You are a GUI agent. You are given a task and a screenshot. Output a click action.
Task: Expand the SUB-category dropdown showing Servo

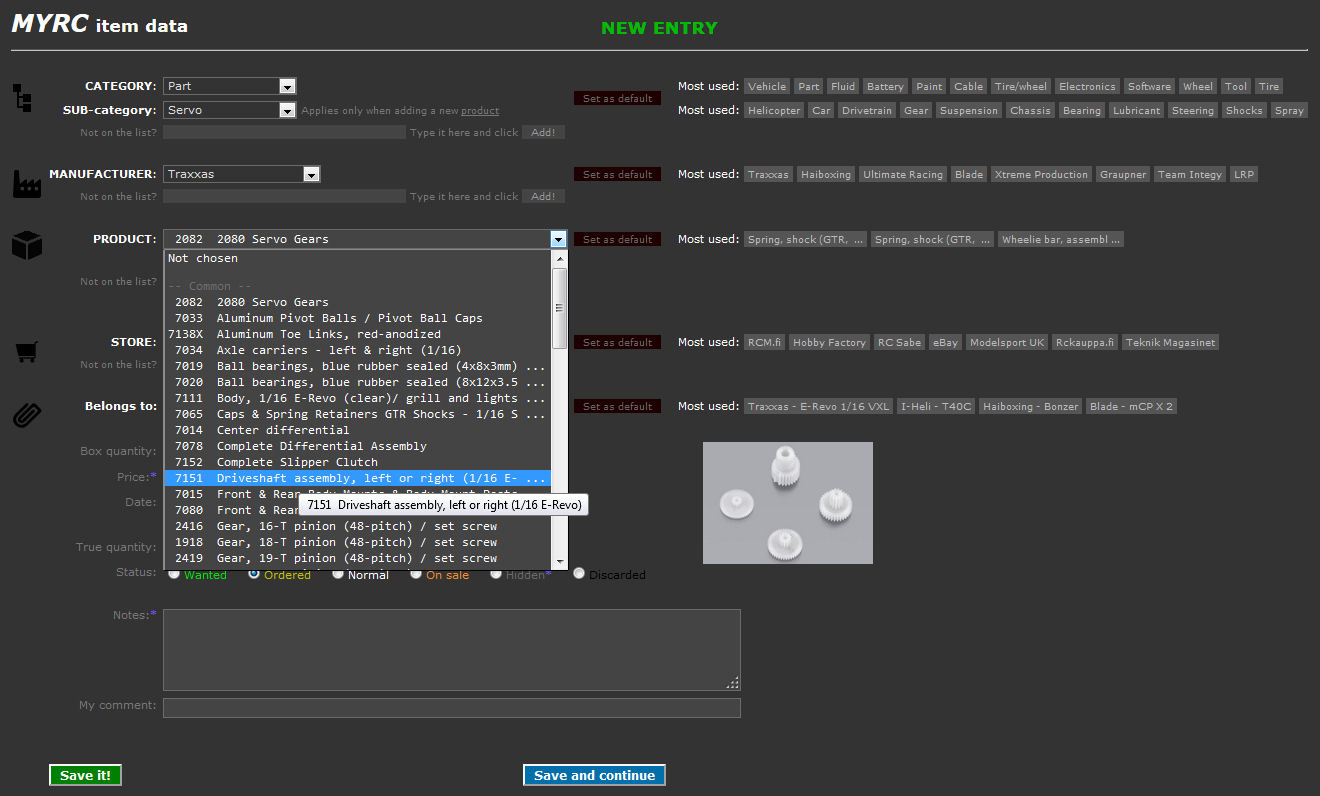230,110
